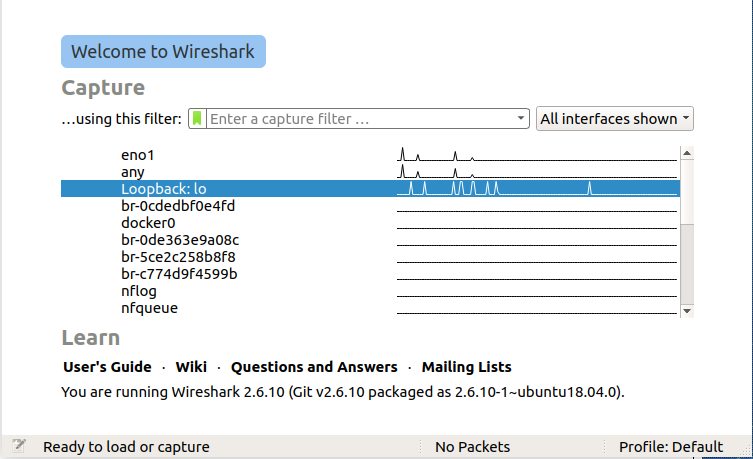Click the No Packets status text
The image size is (753, 459).
pyautogui.click(x=473, y=447)
